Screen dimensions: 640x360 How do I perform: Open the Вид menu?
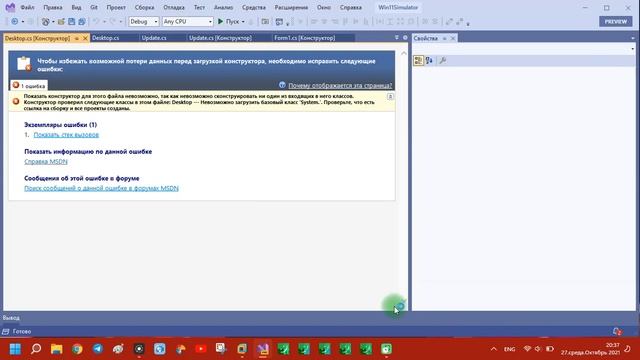[x=76, y=7]
